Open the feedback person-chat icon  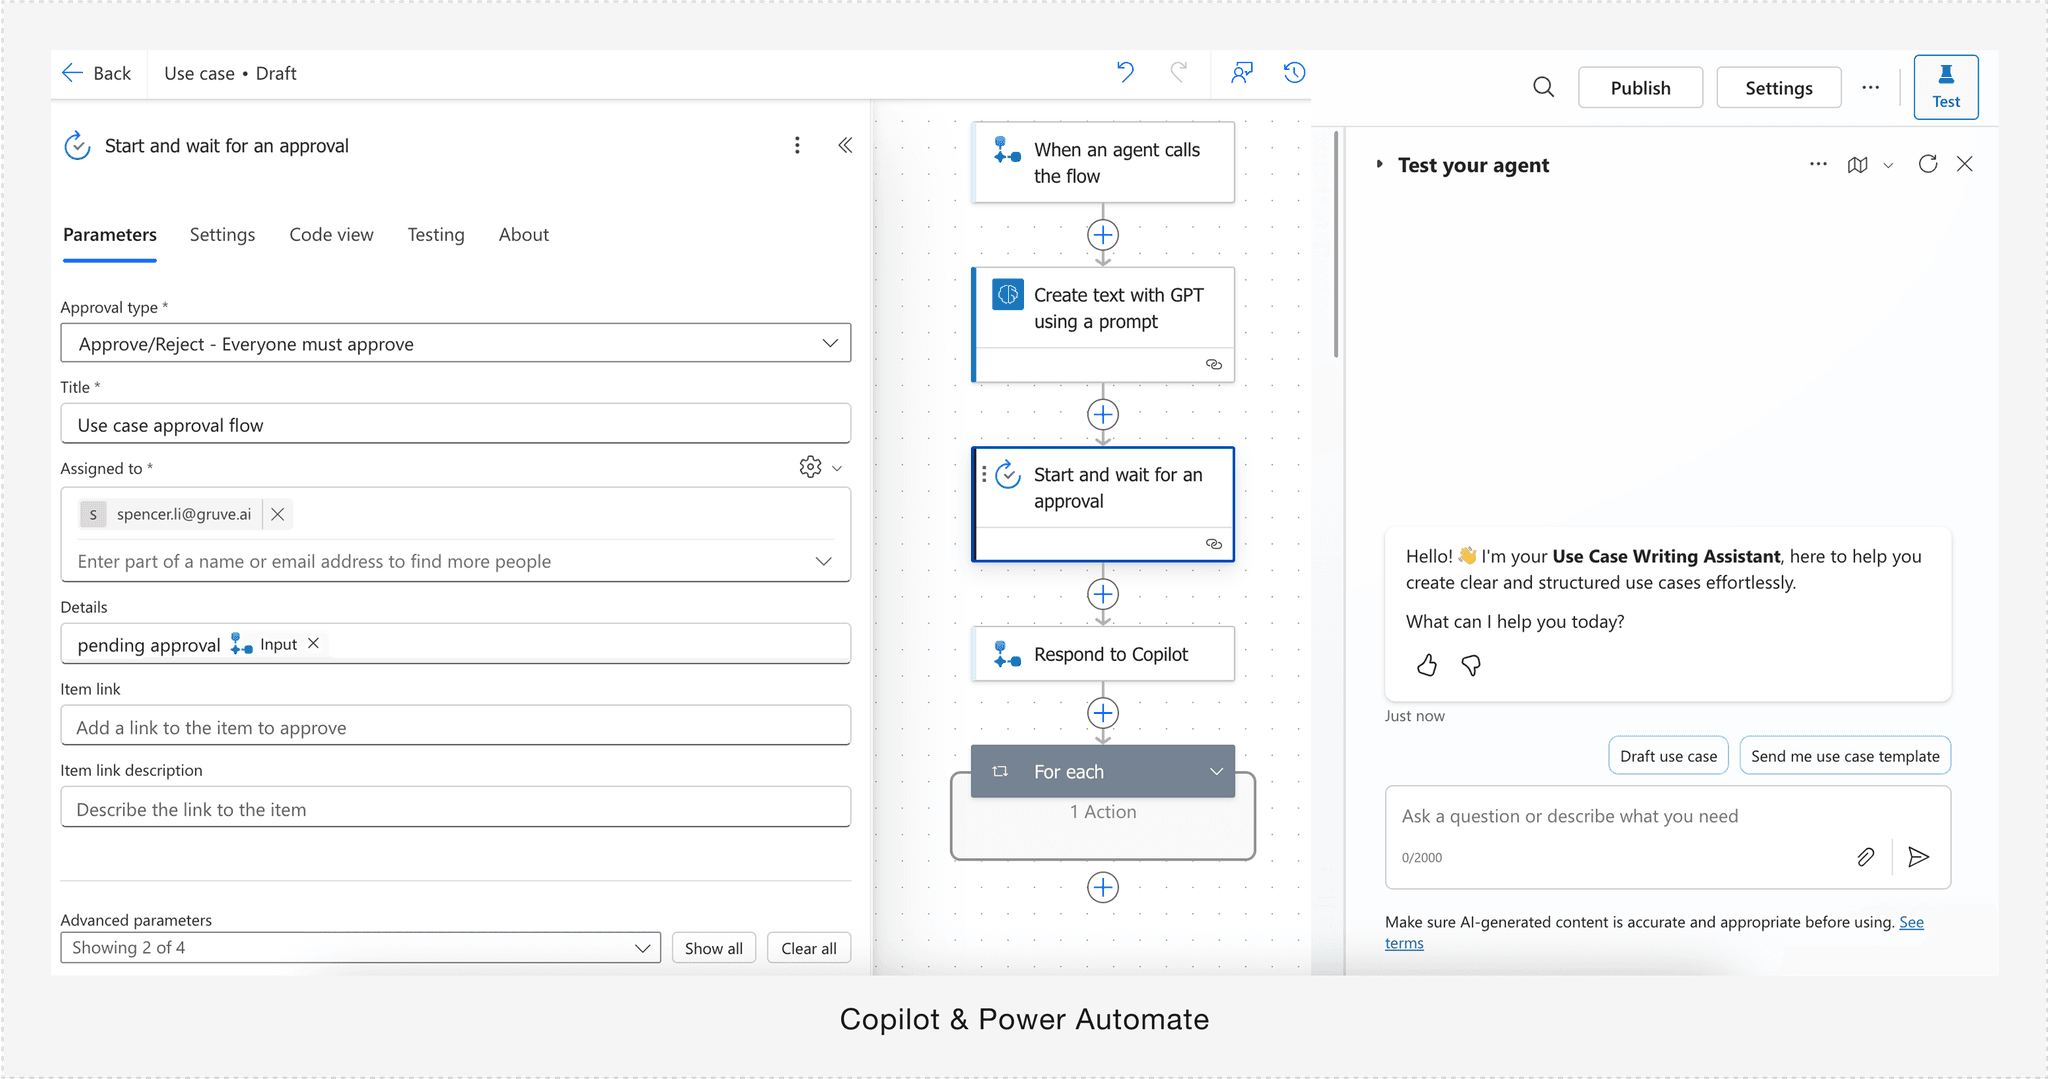(x=1241, y=73)
